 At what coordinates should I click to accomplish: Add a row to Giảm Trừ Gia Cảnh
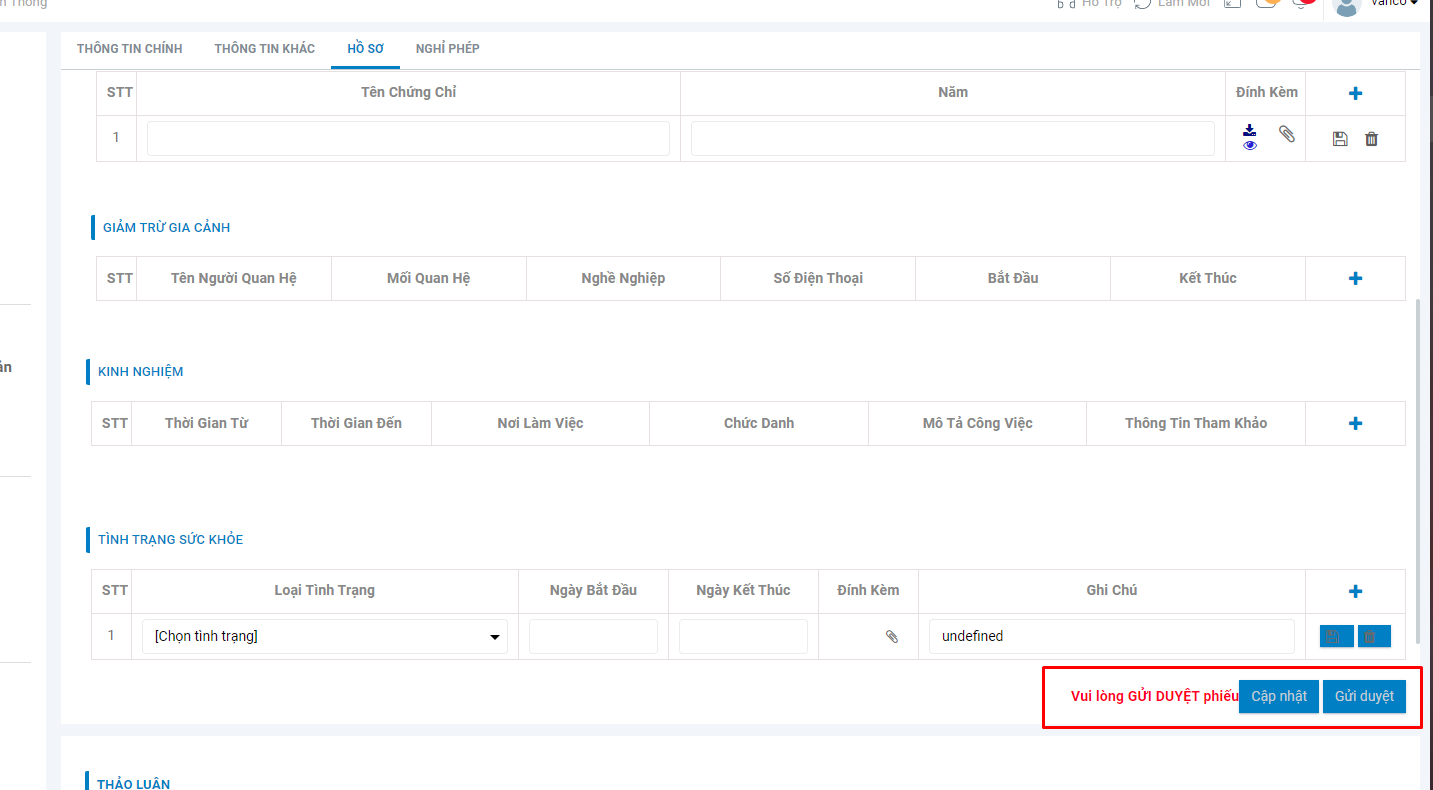click(1355, 278)
